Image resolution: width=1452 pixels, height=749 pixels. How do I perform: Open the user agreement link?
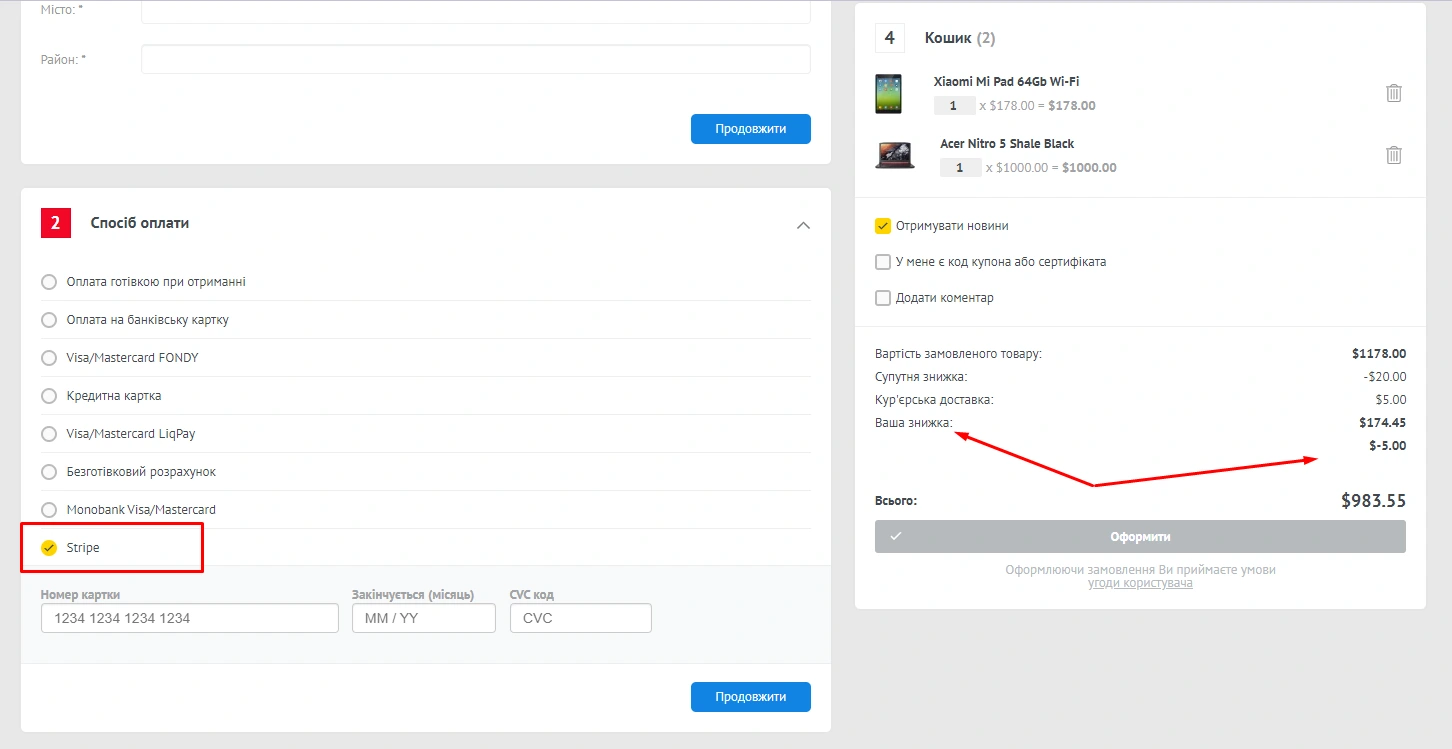(x=1140, y=583)
